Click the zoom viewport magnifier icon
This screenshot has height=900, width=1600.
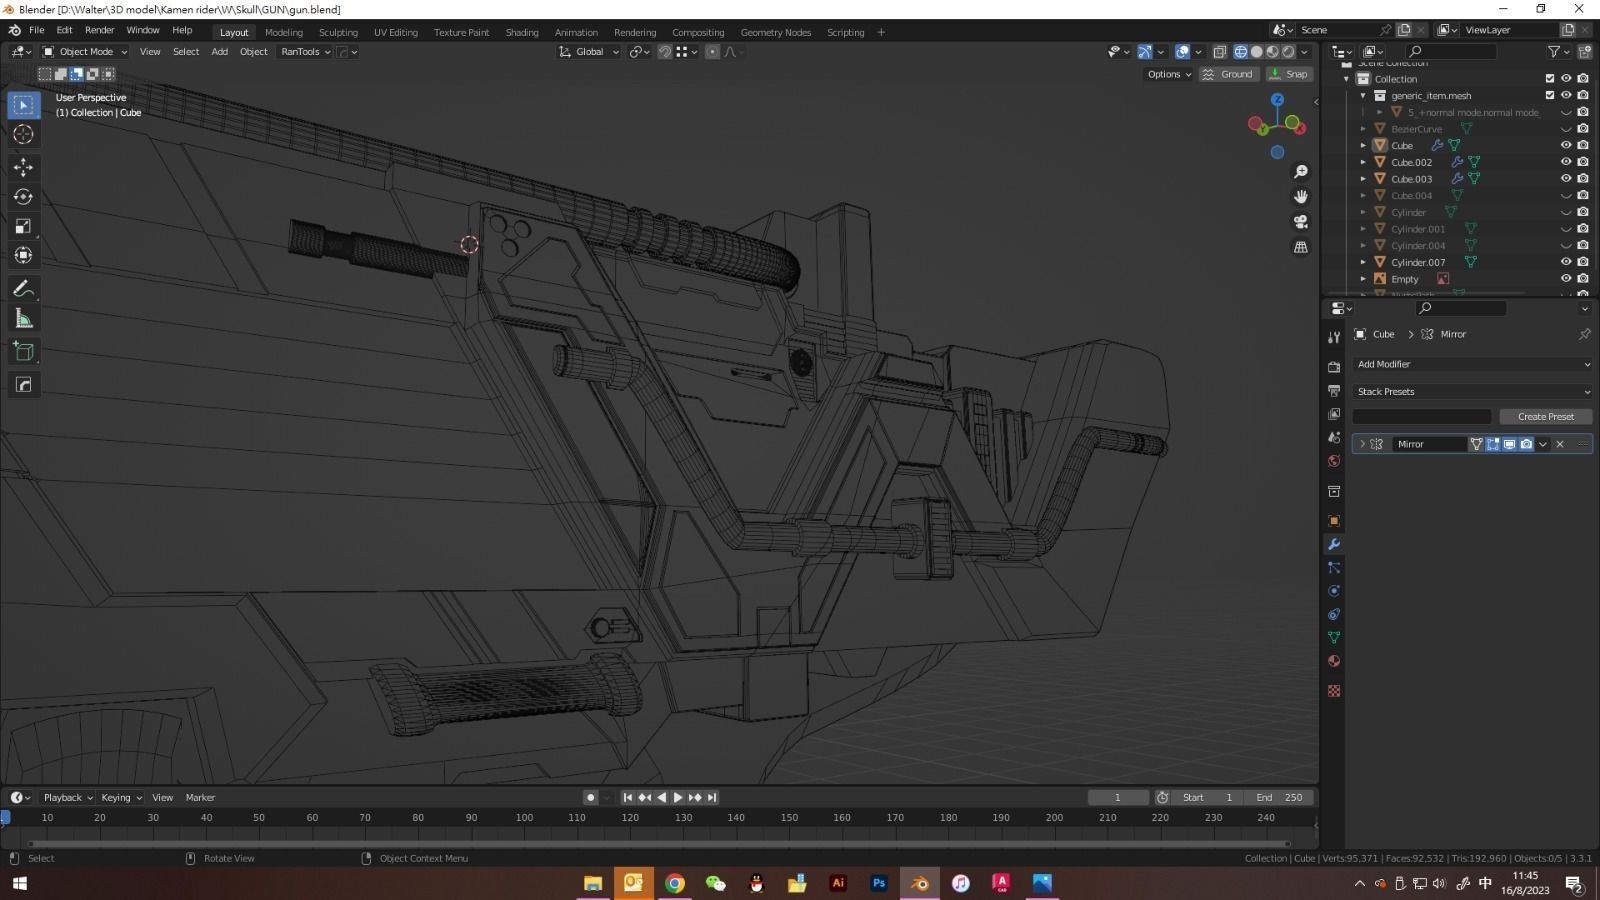(x=1300, y=172)
